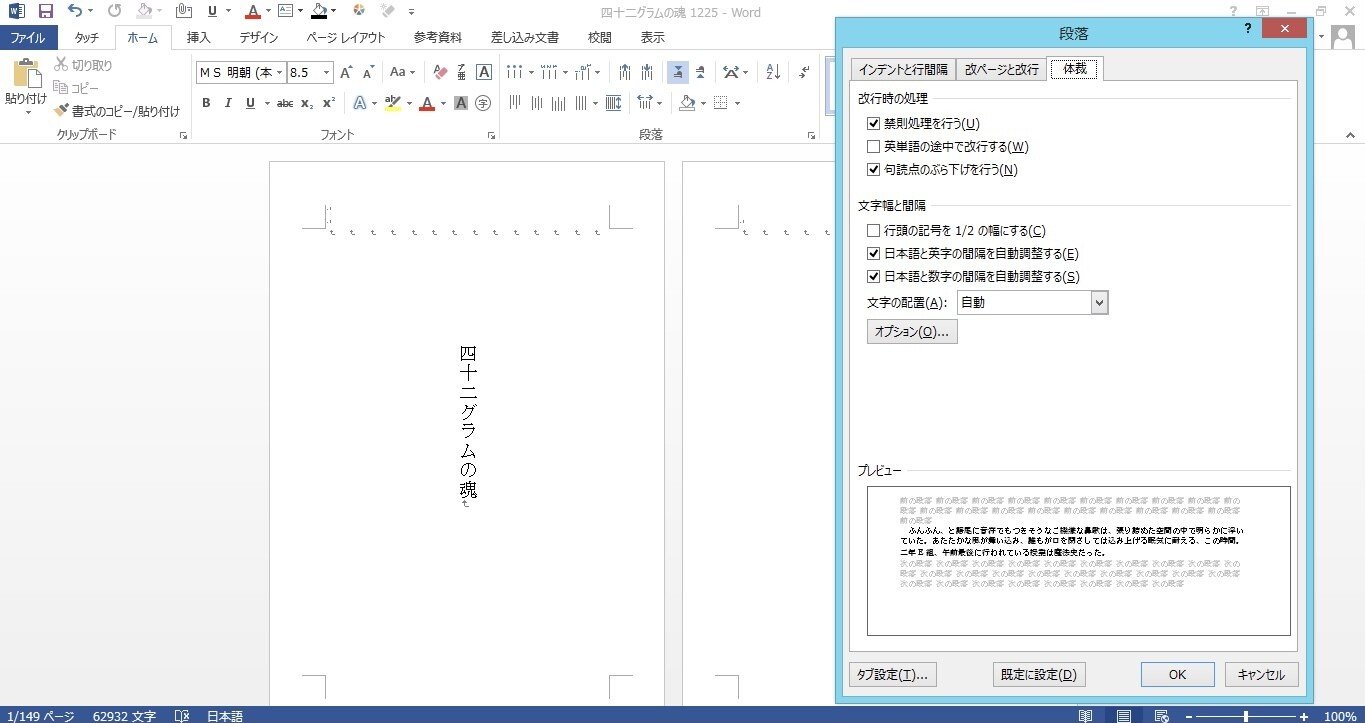Apply Subscript formatting

coord(307,103)
